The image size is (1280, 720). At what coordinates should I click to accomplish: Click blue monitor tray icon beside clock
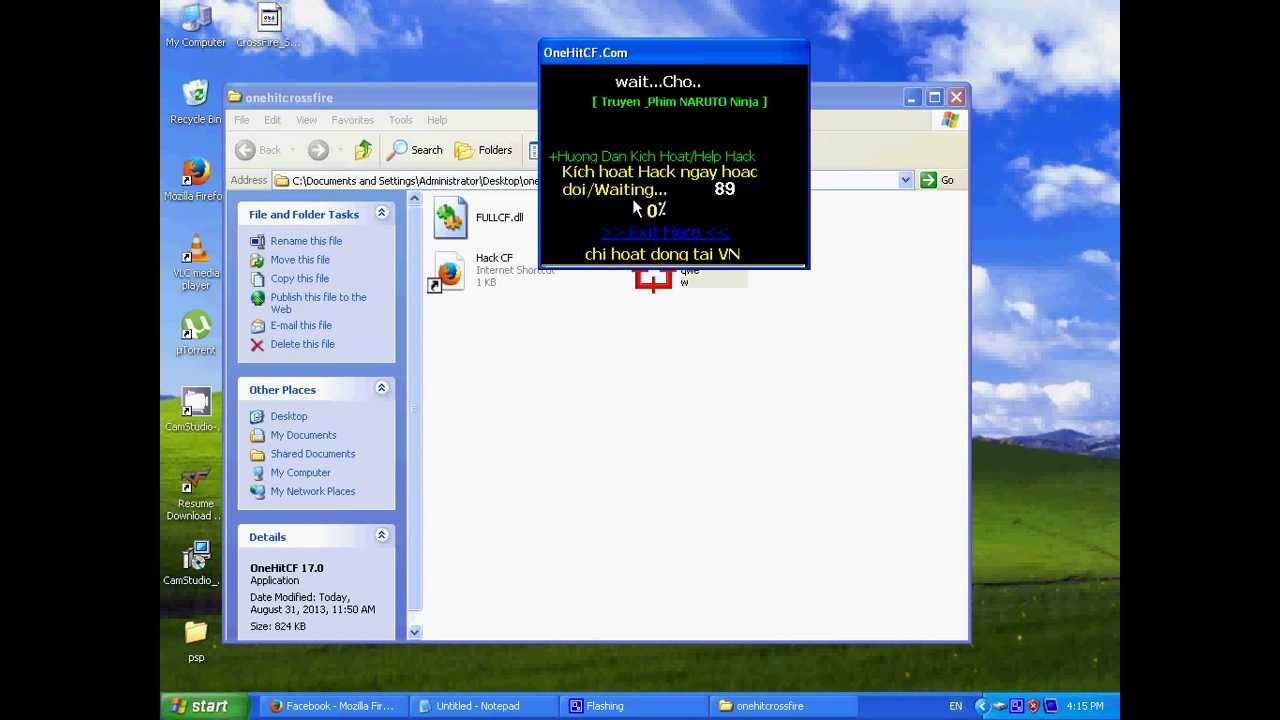tap(1051, 706)
